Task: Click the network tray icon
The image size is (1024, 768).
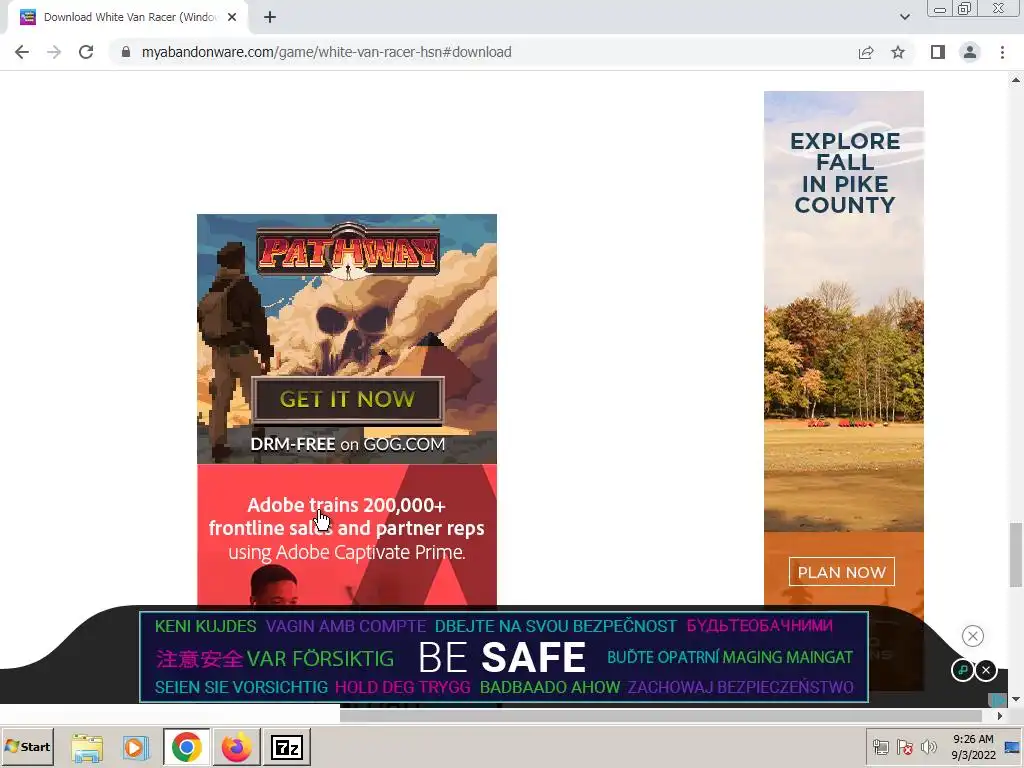Action: click(880, 747)
